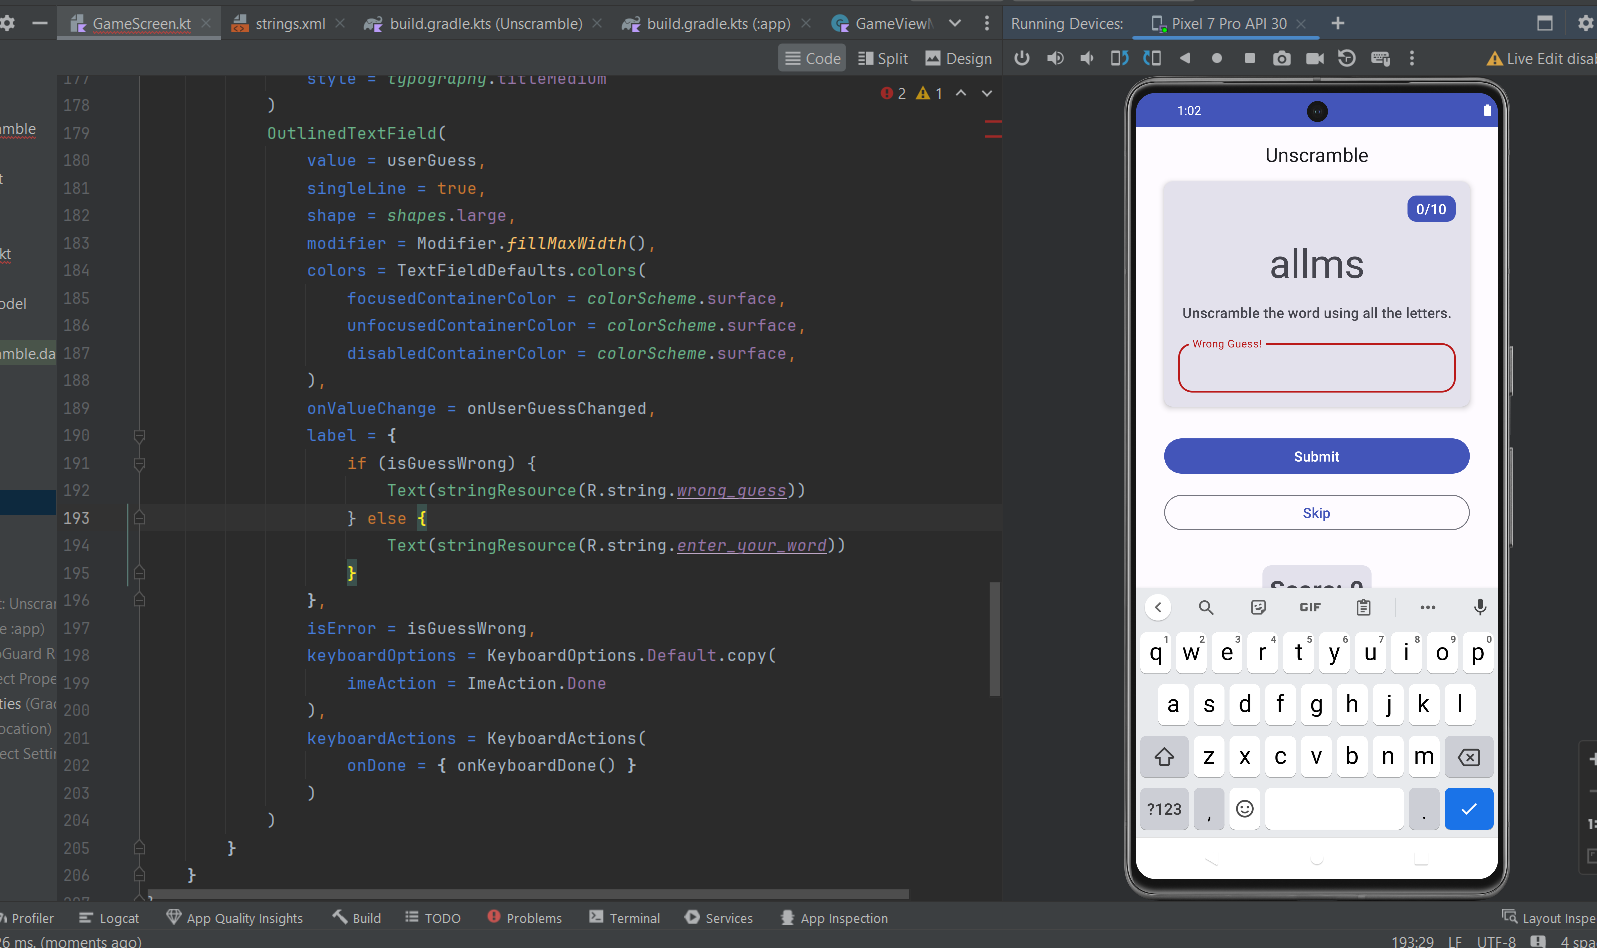Image resolution: width=1597 pixels, height=948 pixels.
Task: Toggle the keyboard Shift key
Action: [1164, 757]
